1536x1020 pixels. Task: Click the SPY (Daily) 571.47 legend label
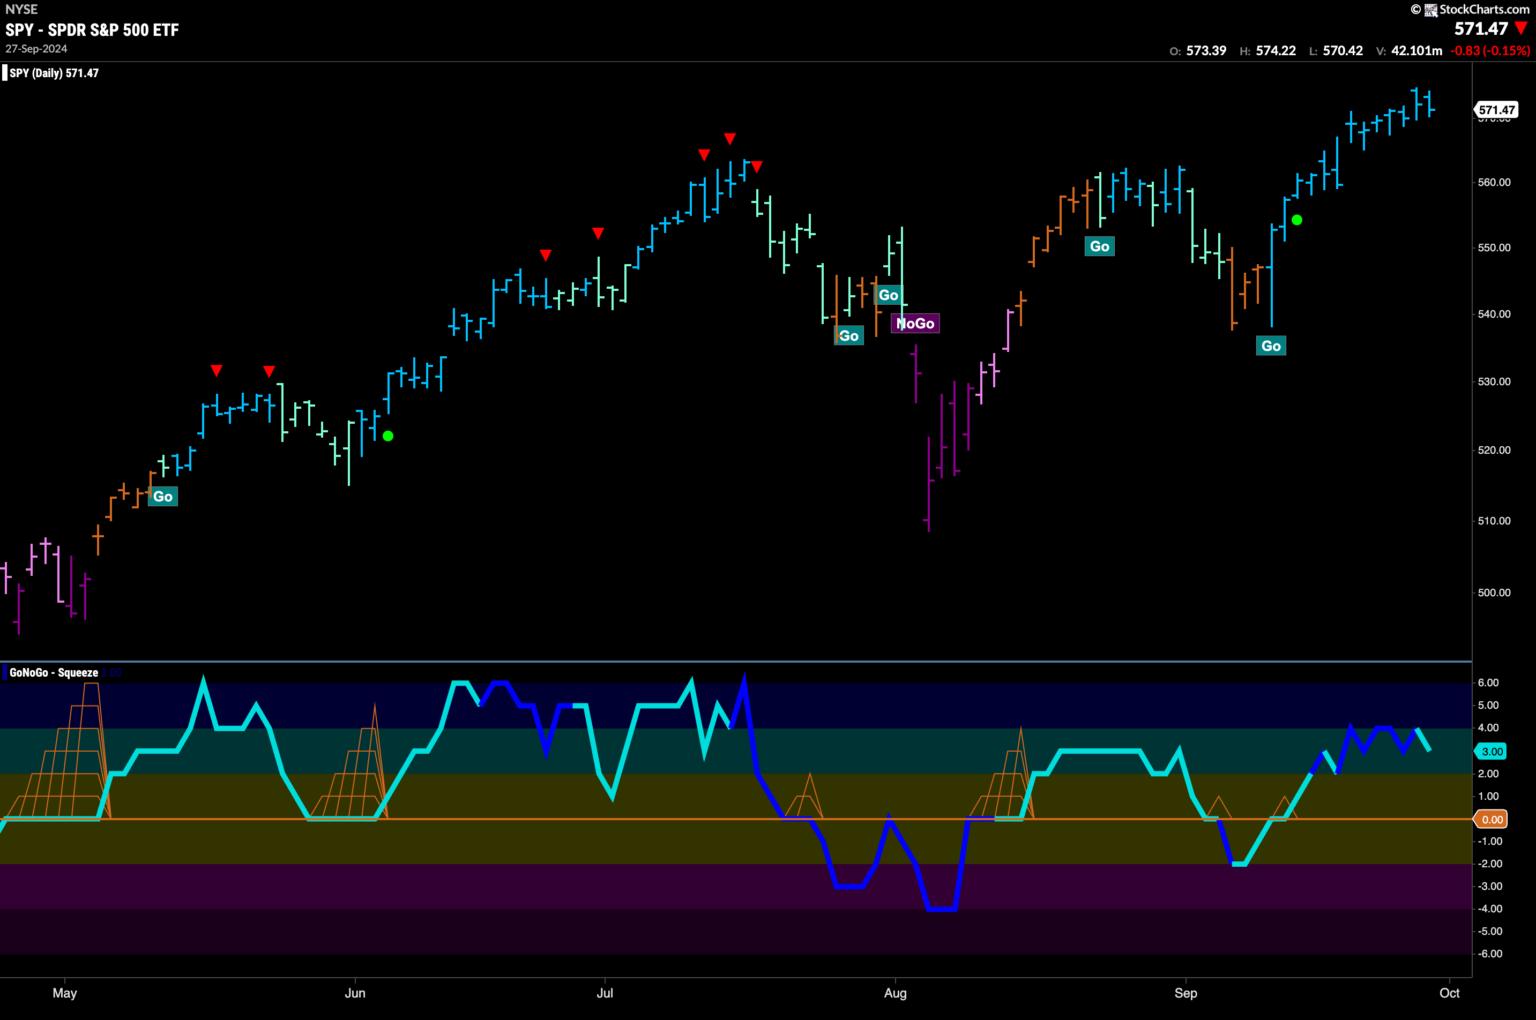click(x=55, y=73)
